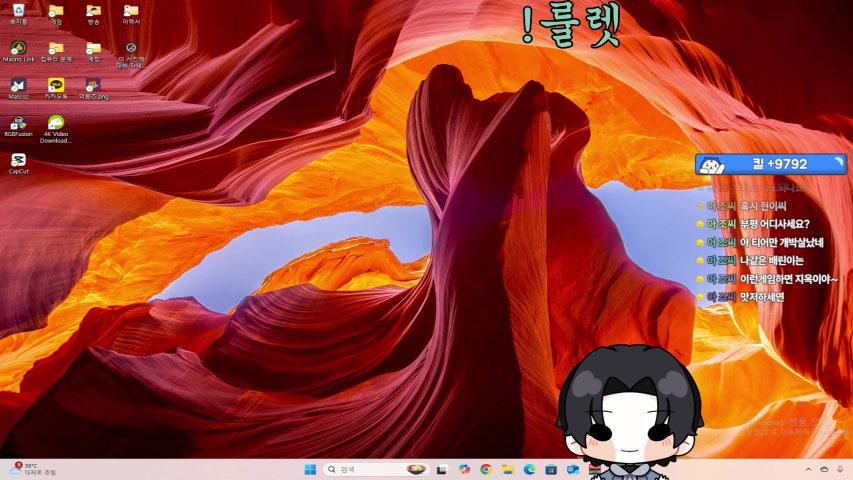The width and height of the screenshot is (853, 480).
Task: Open the 이력서 folder on desktop
Action: click(x=131, y=14)
